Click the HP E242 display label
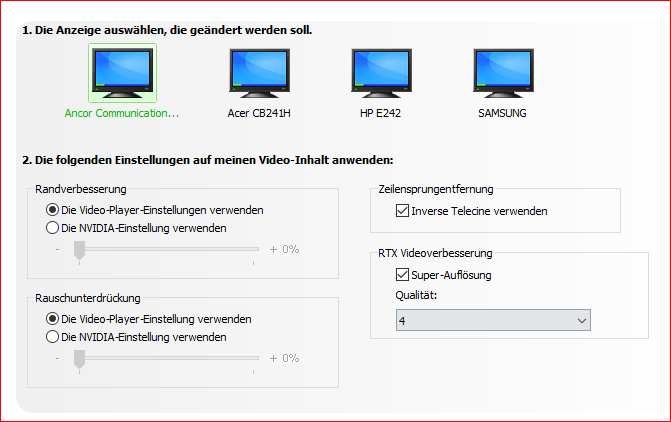The width and height of the screenshot is (671, 422). pyautogui.click(x=380, y=113)
